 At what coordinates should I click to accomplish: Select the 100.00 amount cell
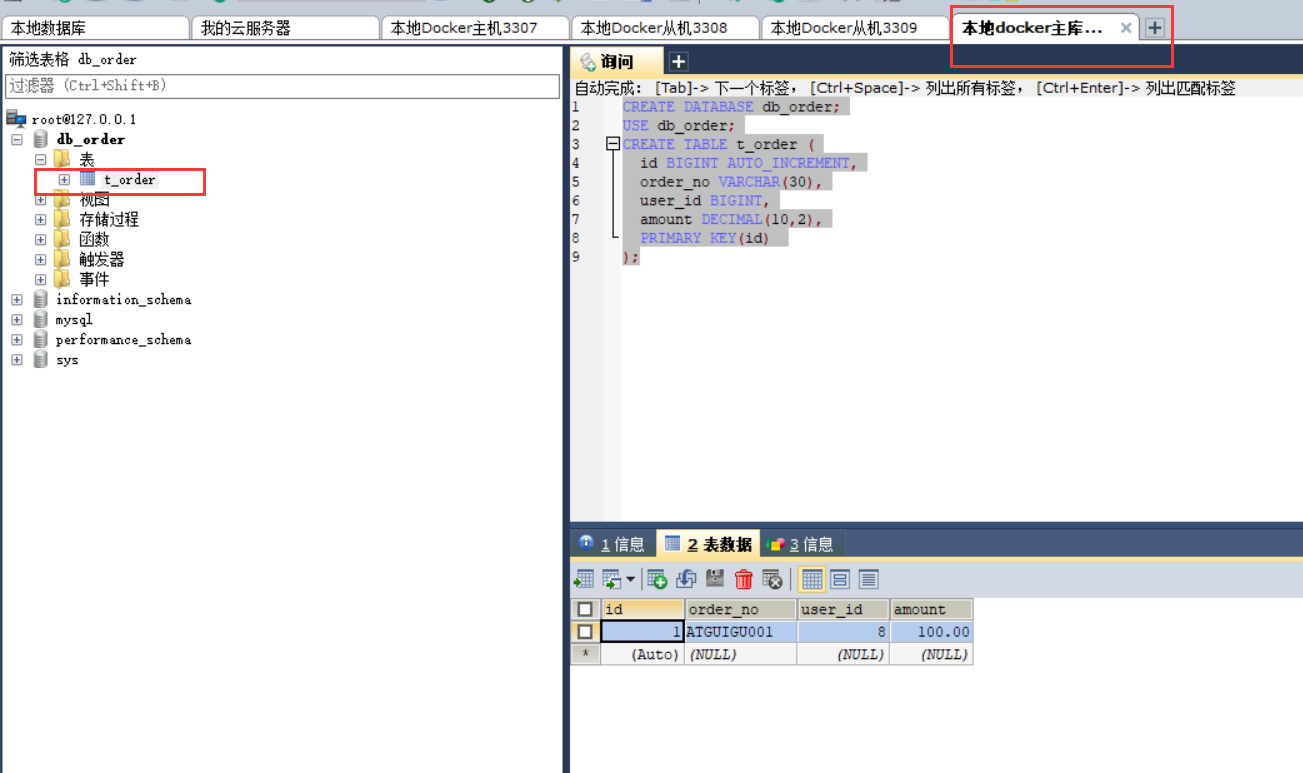pyautogui.click(x=930, y=632)
